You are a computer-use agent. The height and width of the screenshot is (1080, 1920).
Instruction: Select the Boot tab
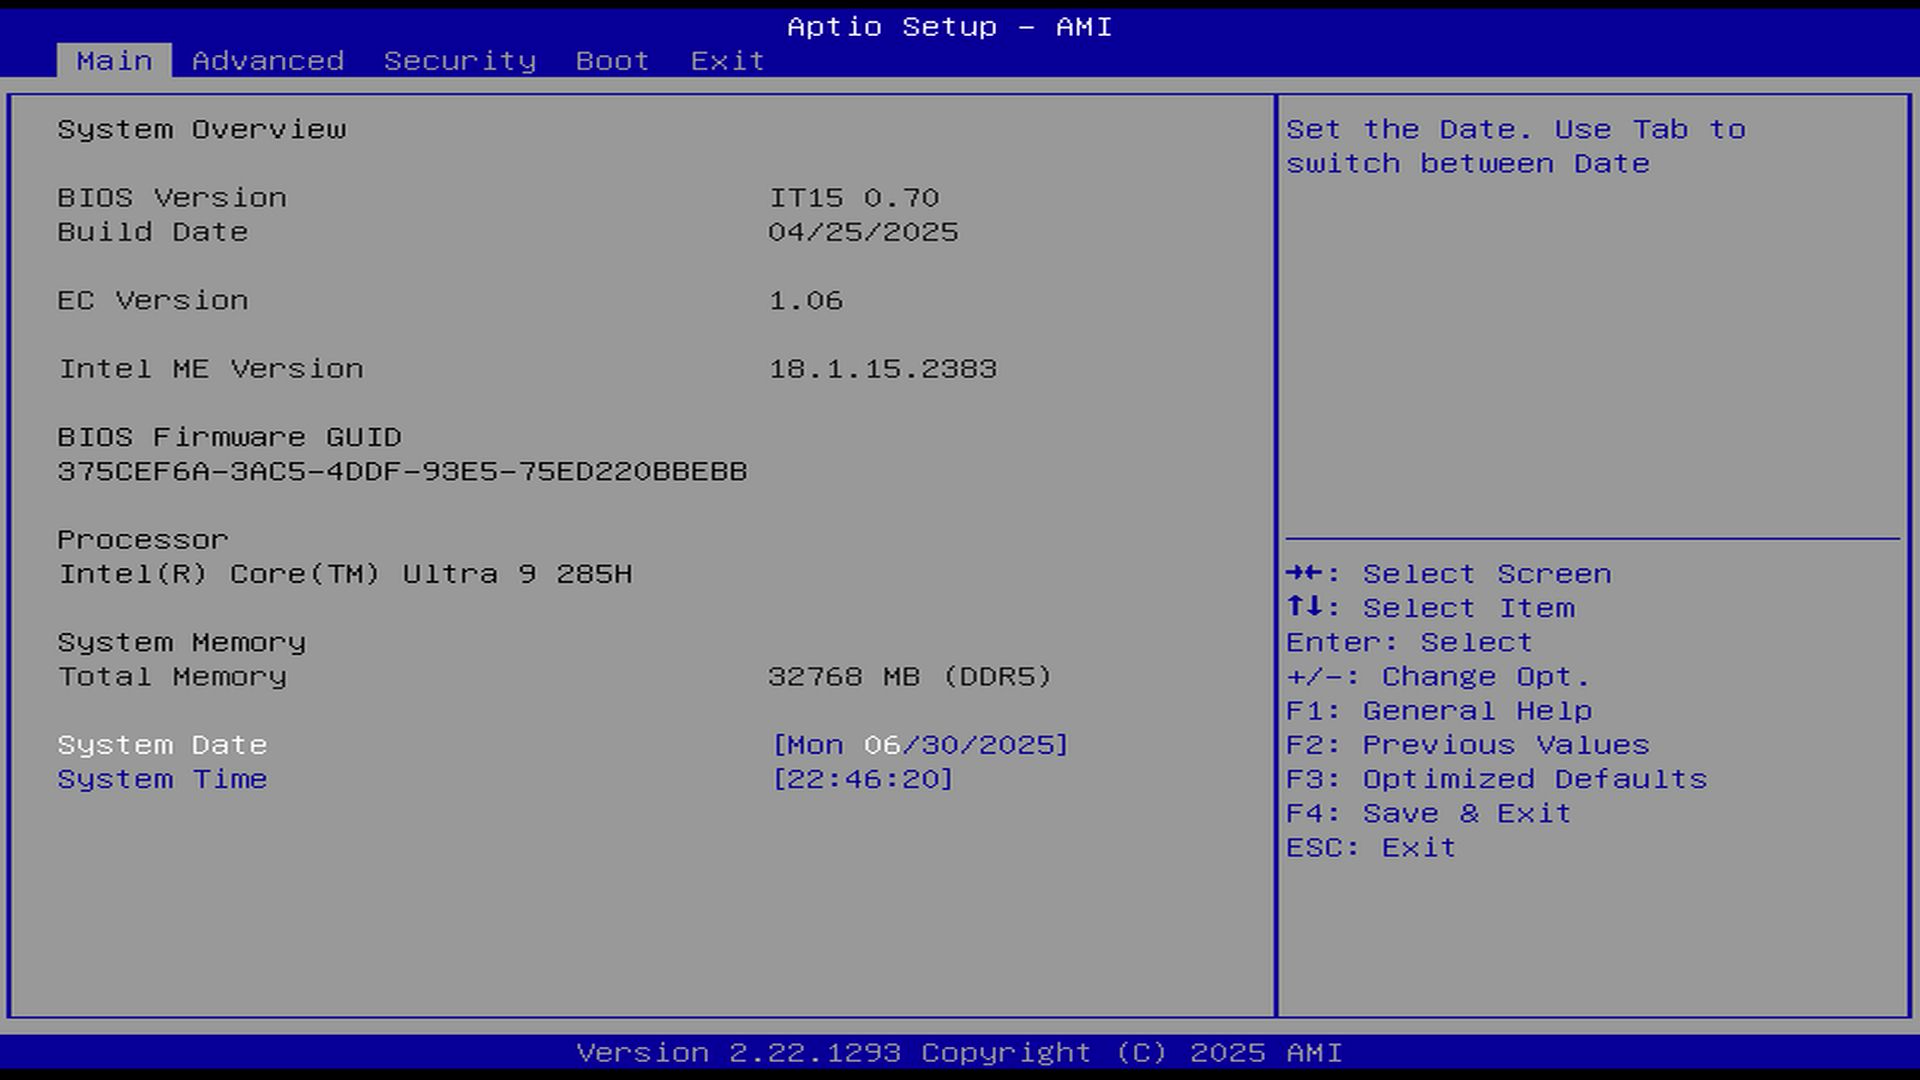(x=612, y=61)
